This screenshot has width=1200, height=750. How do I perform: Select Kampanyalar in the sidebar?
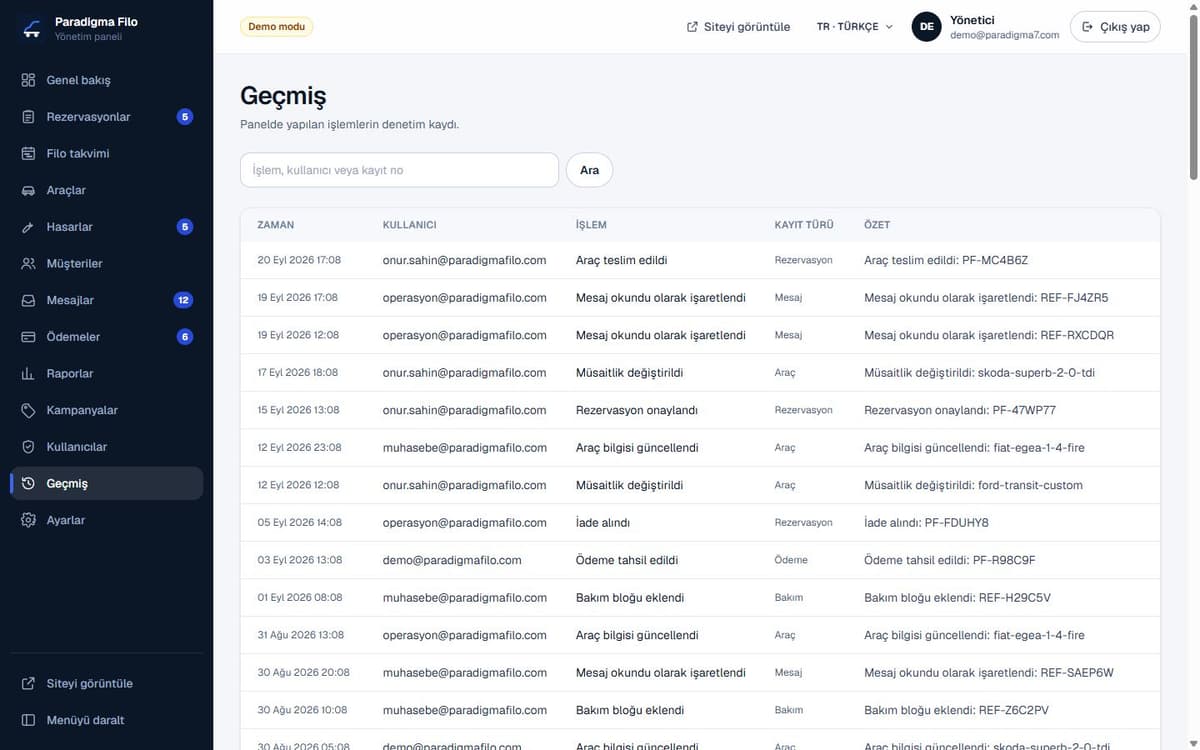click(106, 410)
